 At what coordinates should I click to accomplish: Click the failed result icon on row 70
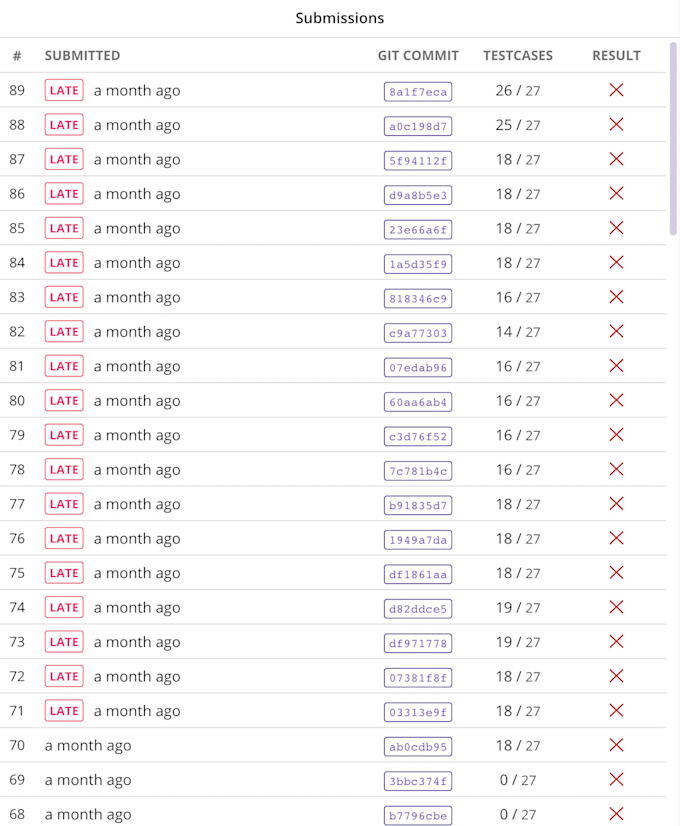616,745
